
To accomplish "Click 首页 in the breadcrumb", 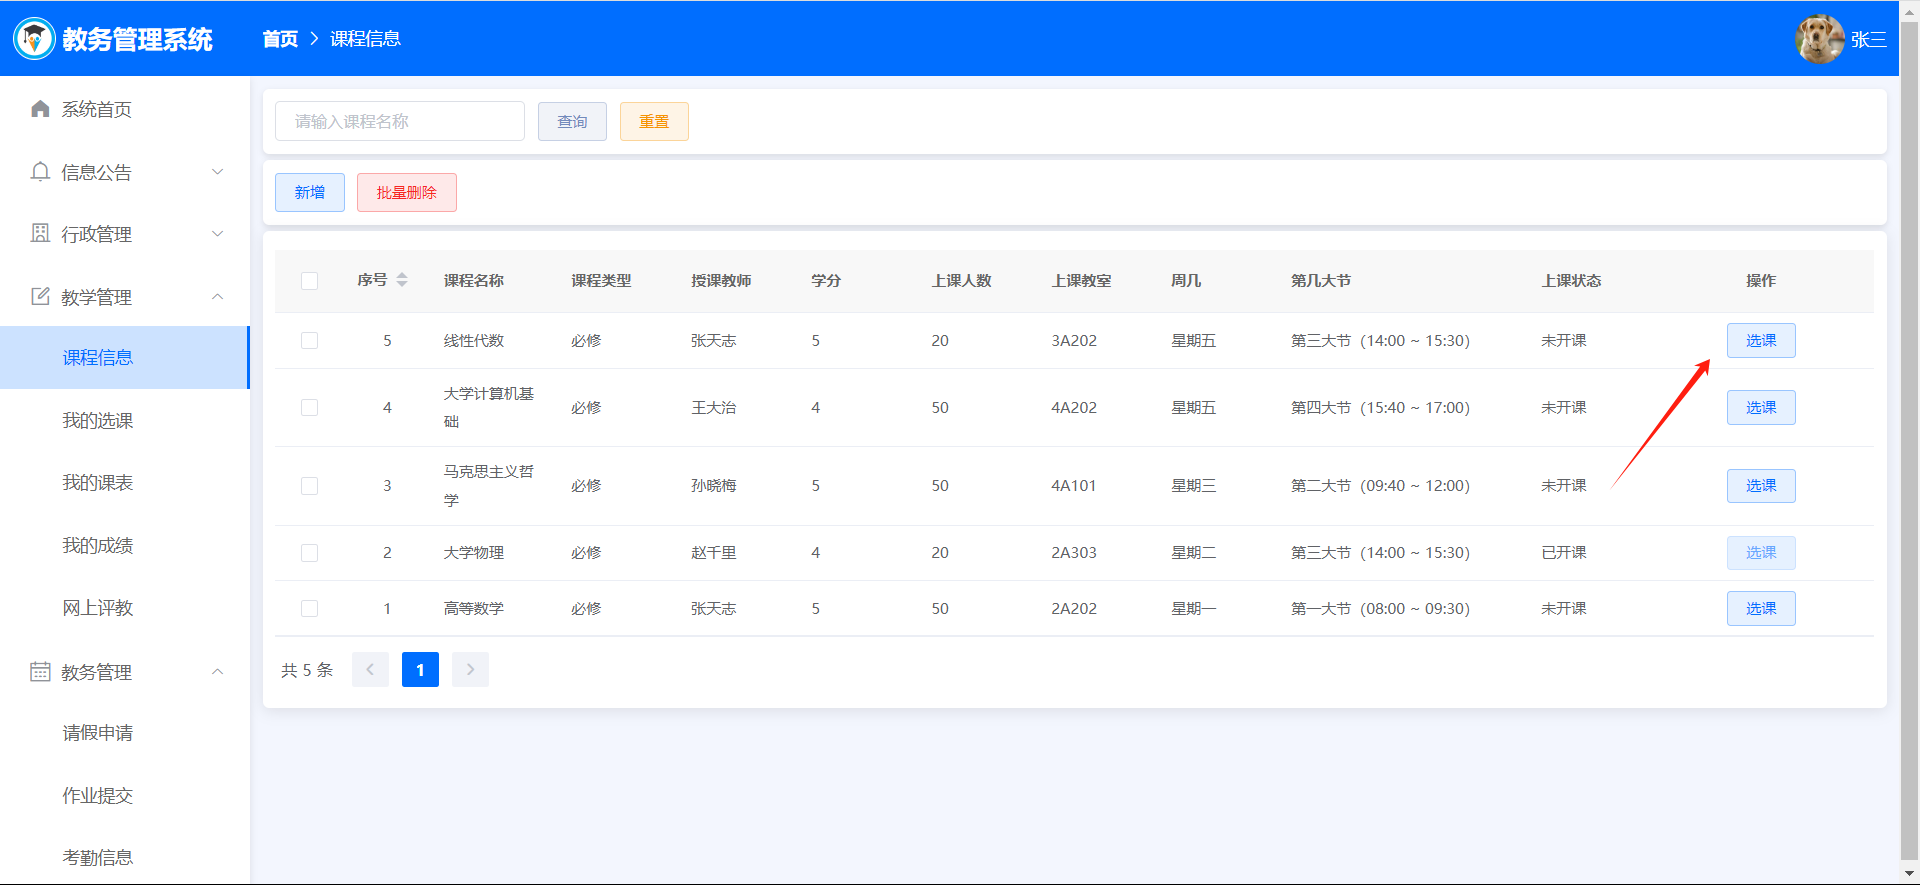I will point(280,39).
